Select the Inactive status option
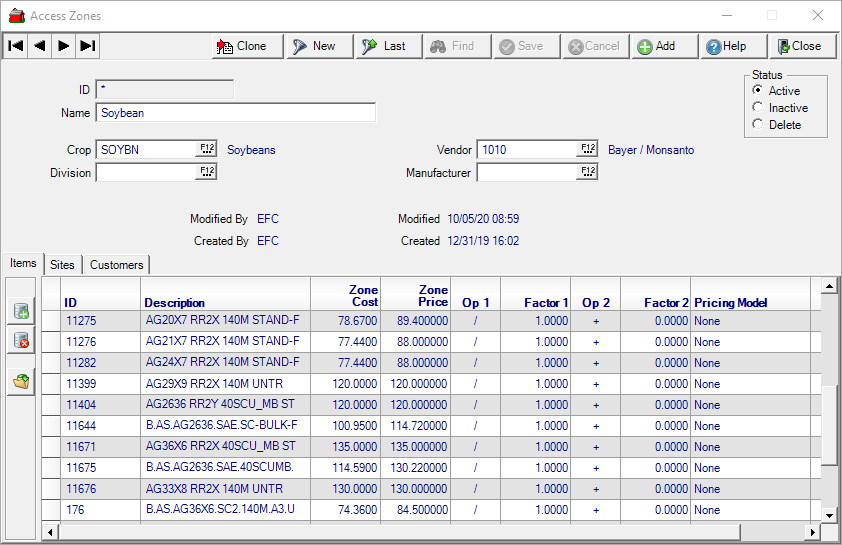The height and width of the screenshot is (545, 842). point(758,108)
